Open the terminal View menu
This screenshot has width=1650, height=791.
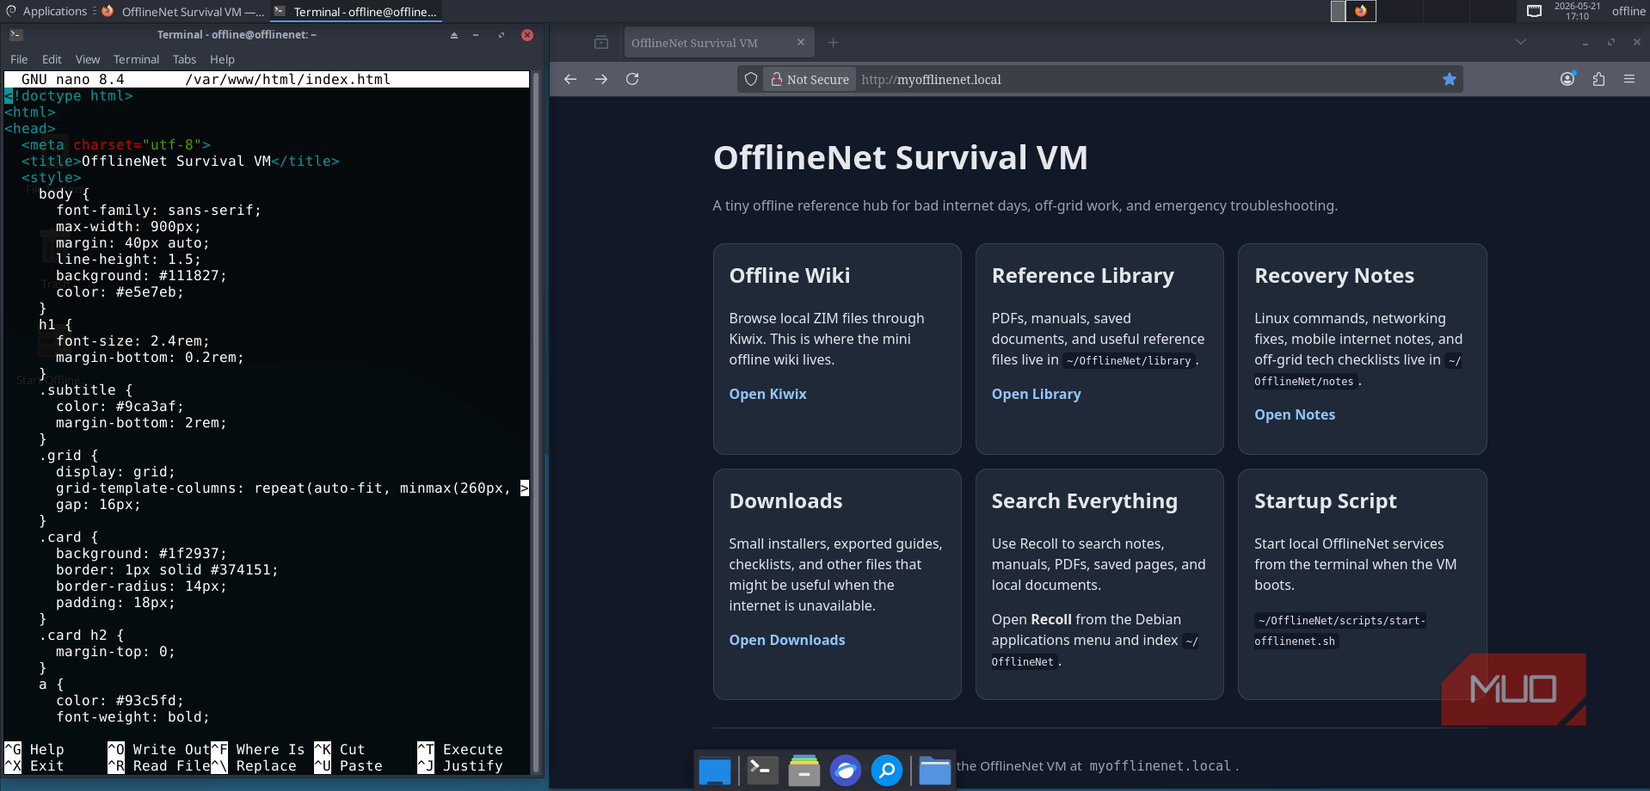87,59
